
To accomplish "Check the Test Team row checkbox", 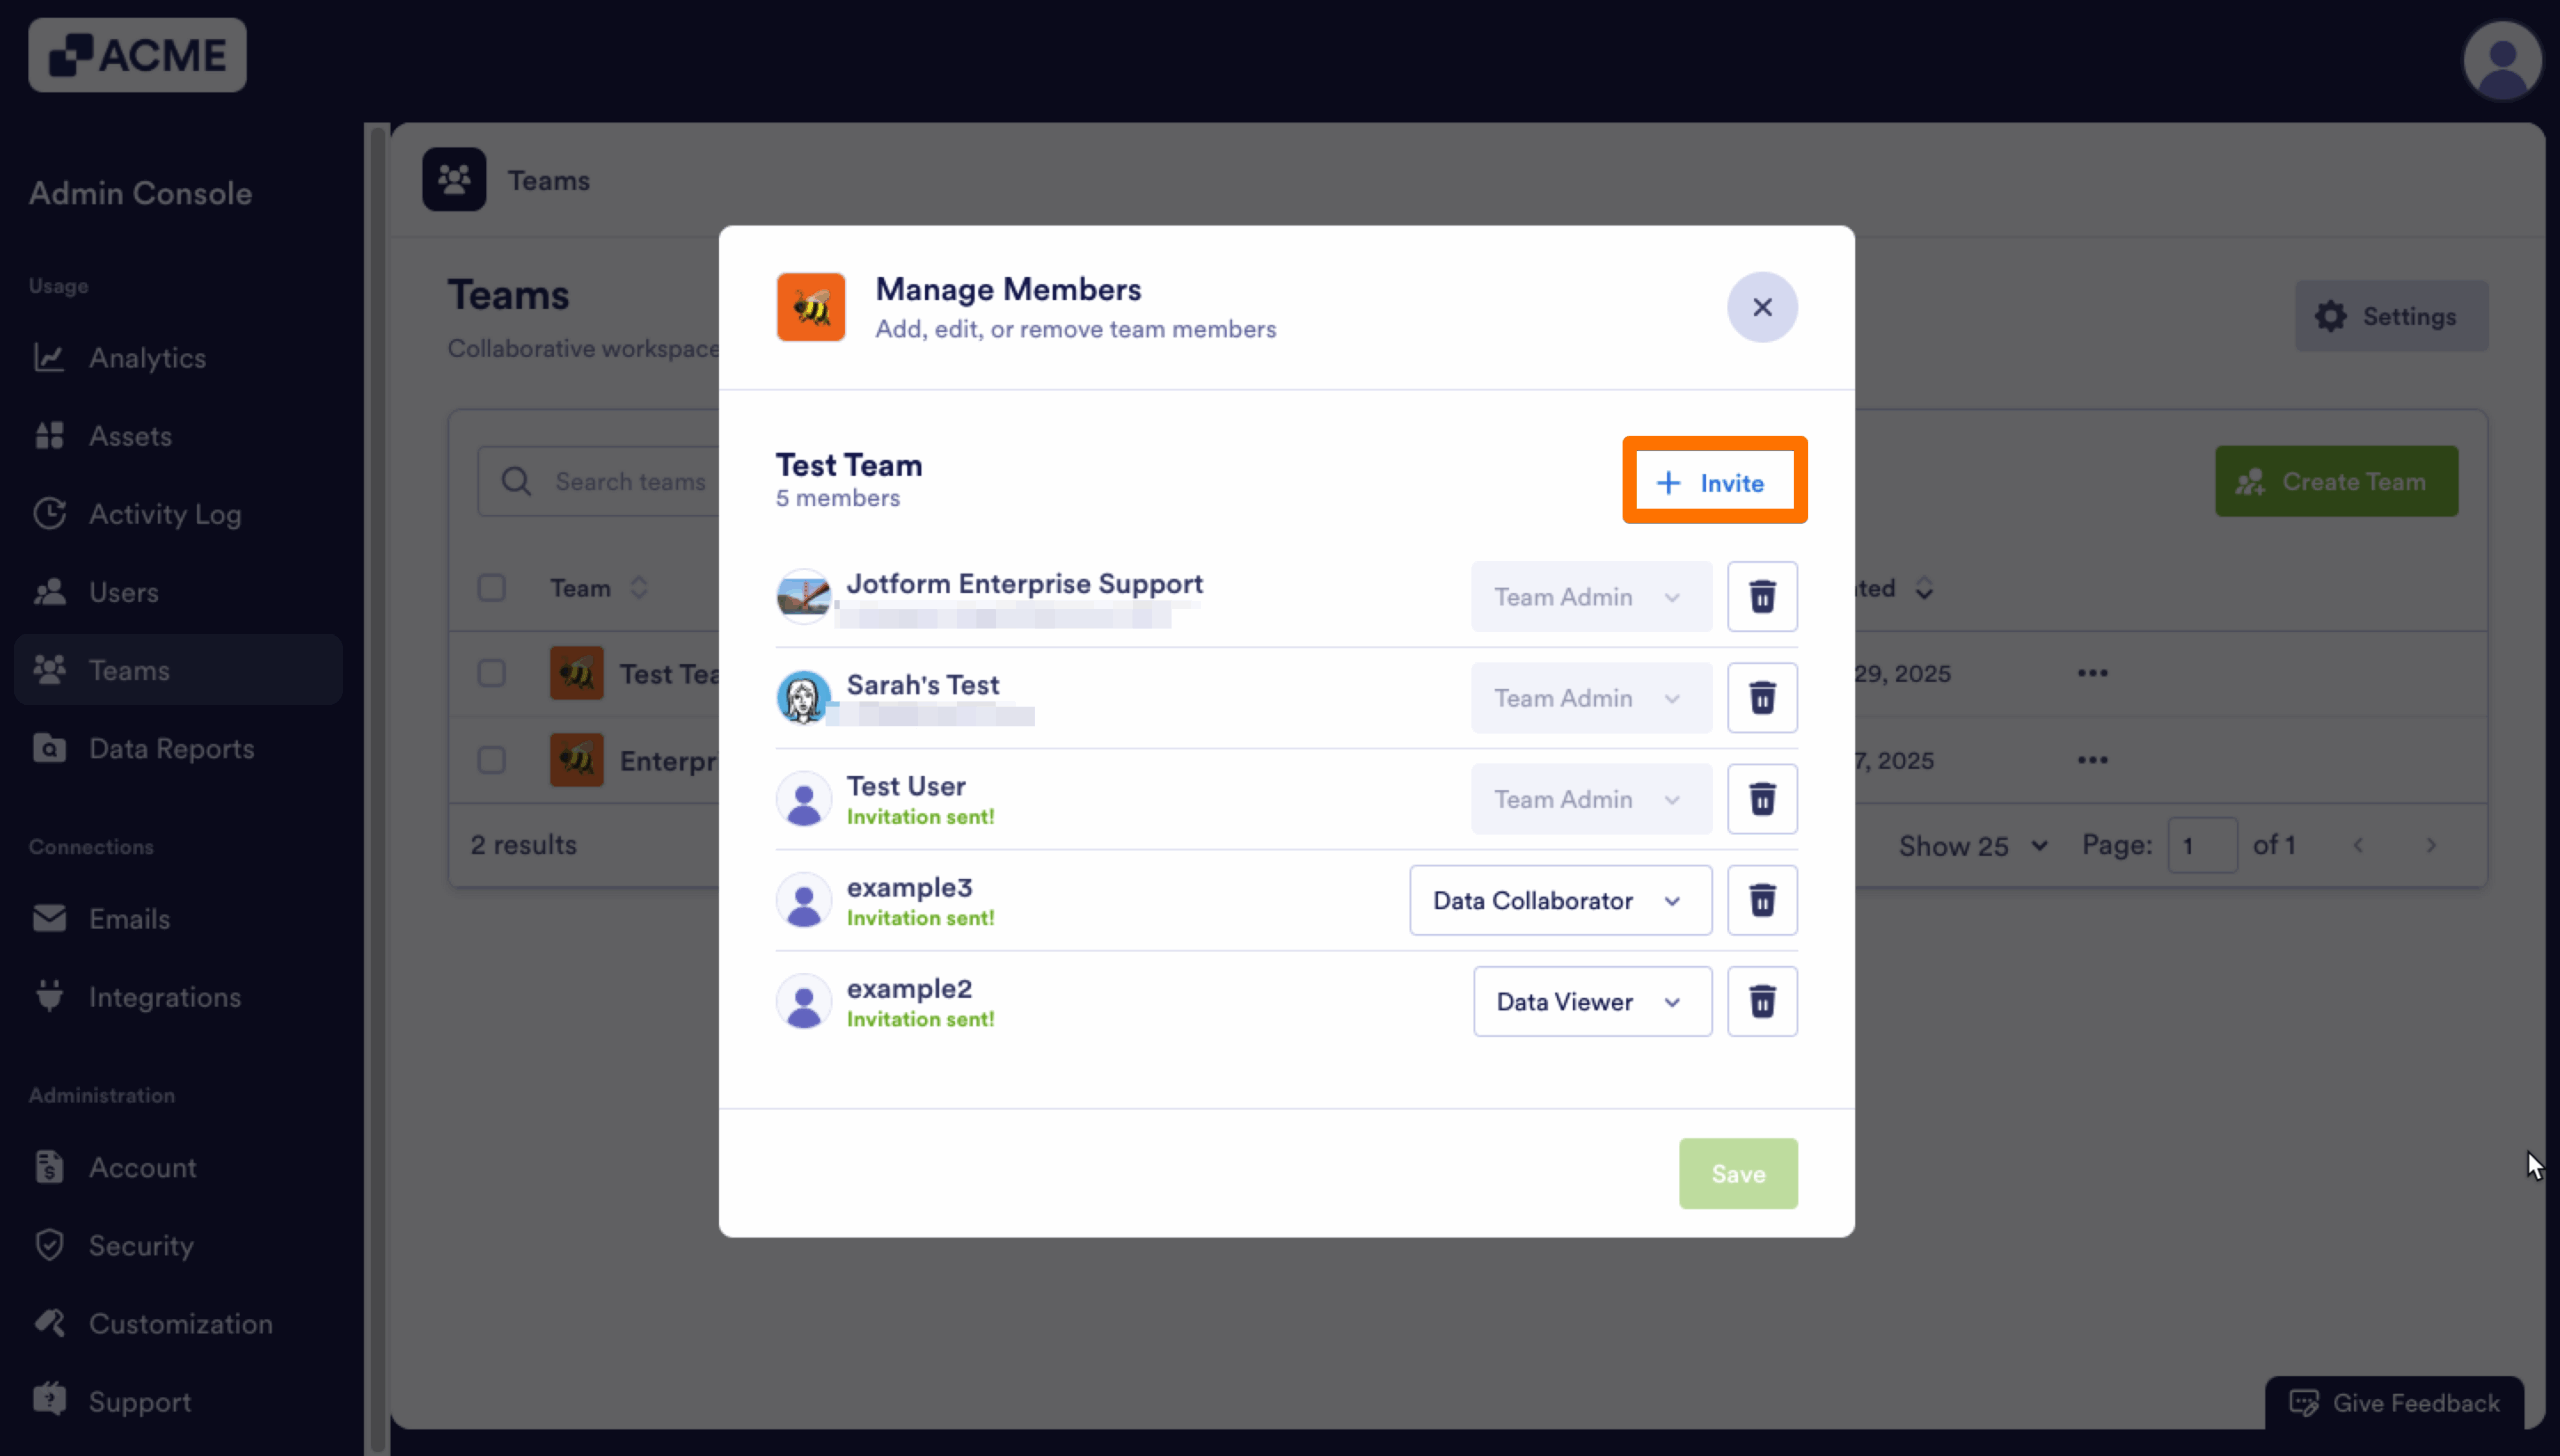I will pyautogui.click(x=492, y=673).
